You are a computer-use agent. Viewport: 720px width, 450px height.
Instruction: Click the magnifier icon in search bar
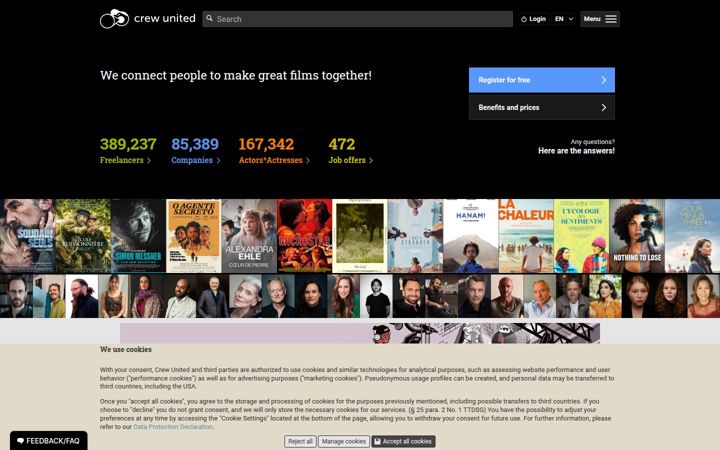[209, 18]
